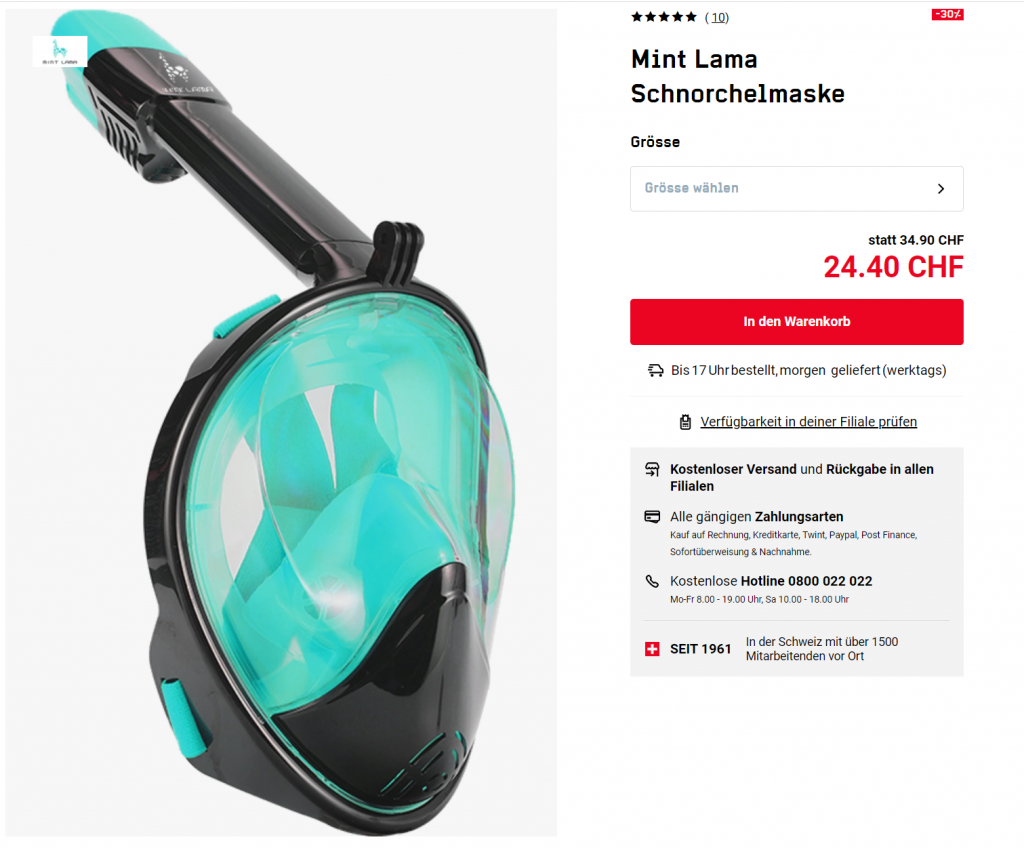
Task: Click the Mint Lama Schnorchelmaske title
Action: point(738,76)
